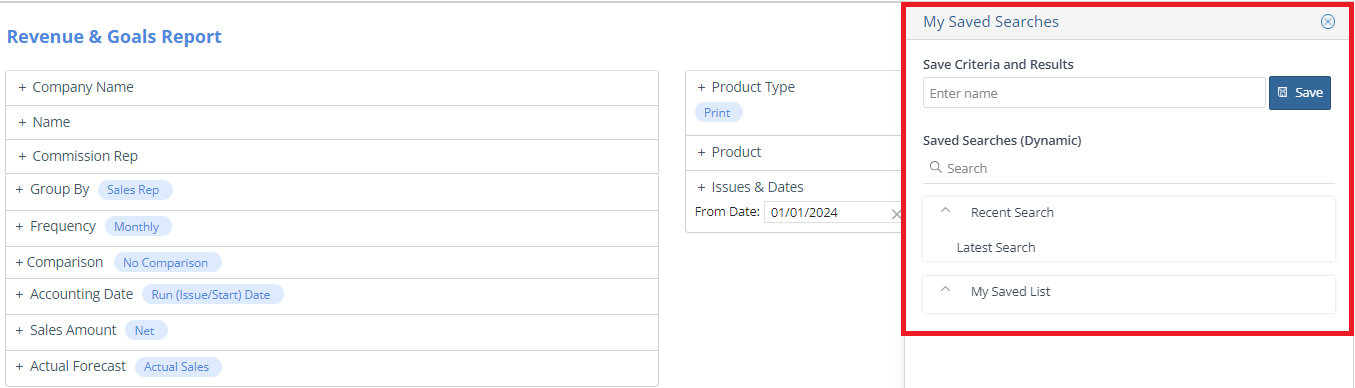Expand the Commission Rep filter

[x=78, y=156]
